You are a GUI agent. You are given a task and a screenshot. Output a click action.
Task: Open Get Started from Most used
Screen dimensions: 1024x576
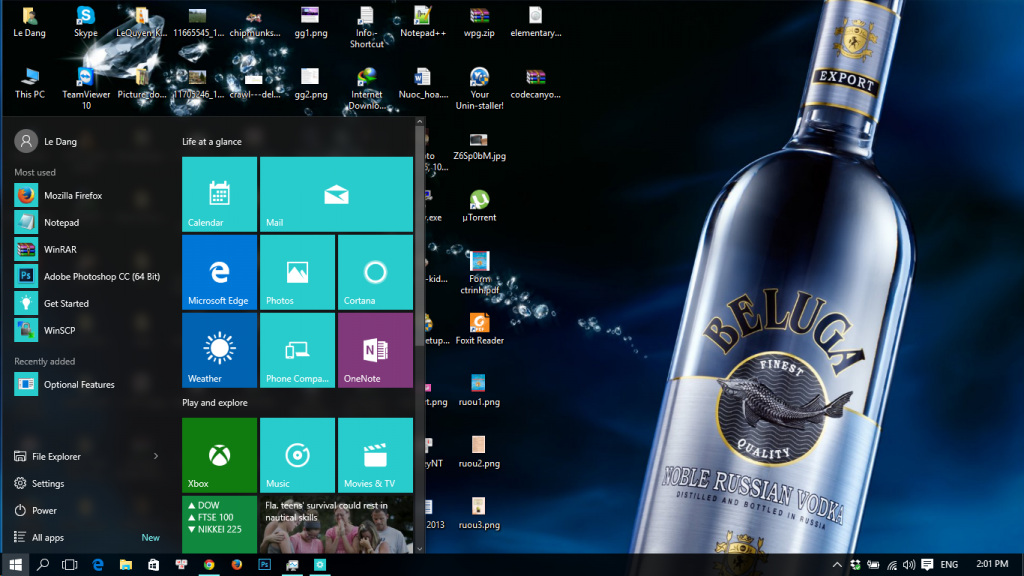88,303
